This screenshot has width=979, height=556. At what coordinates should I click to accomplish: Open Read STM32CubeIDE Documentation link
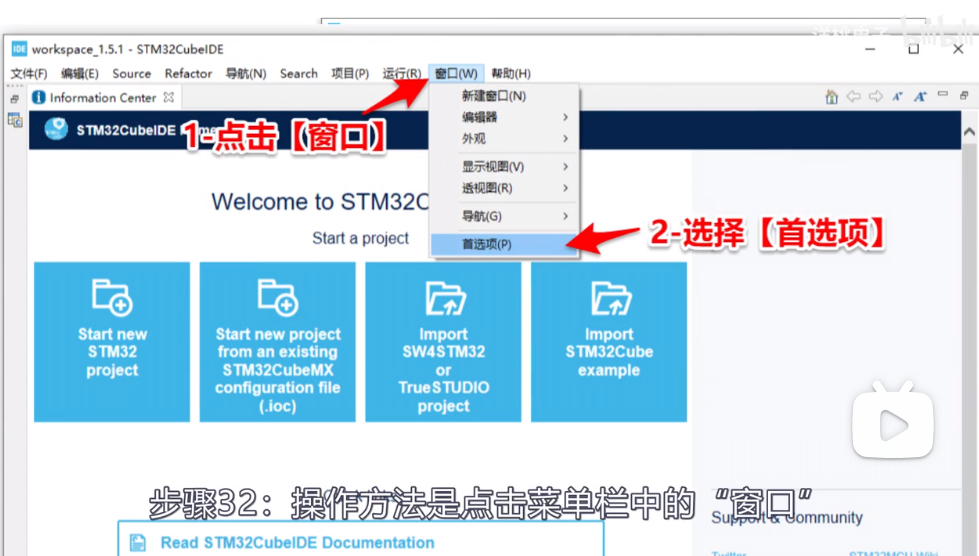point(298,542)
